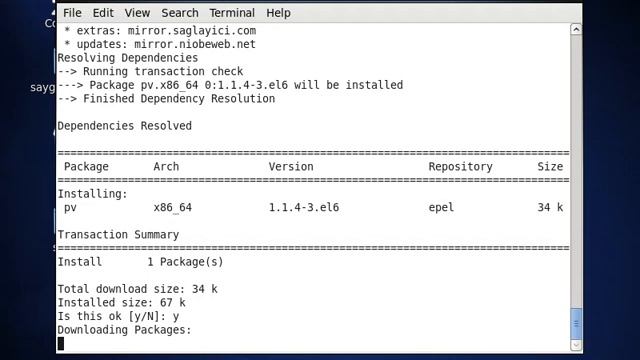This screenshot has height=360, width=640.
Task: Click the "Transaction Summary" line
Action: (x=118, y=235)
